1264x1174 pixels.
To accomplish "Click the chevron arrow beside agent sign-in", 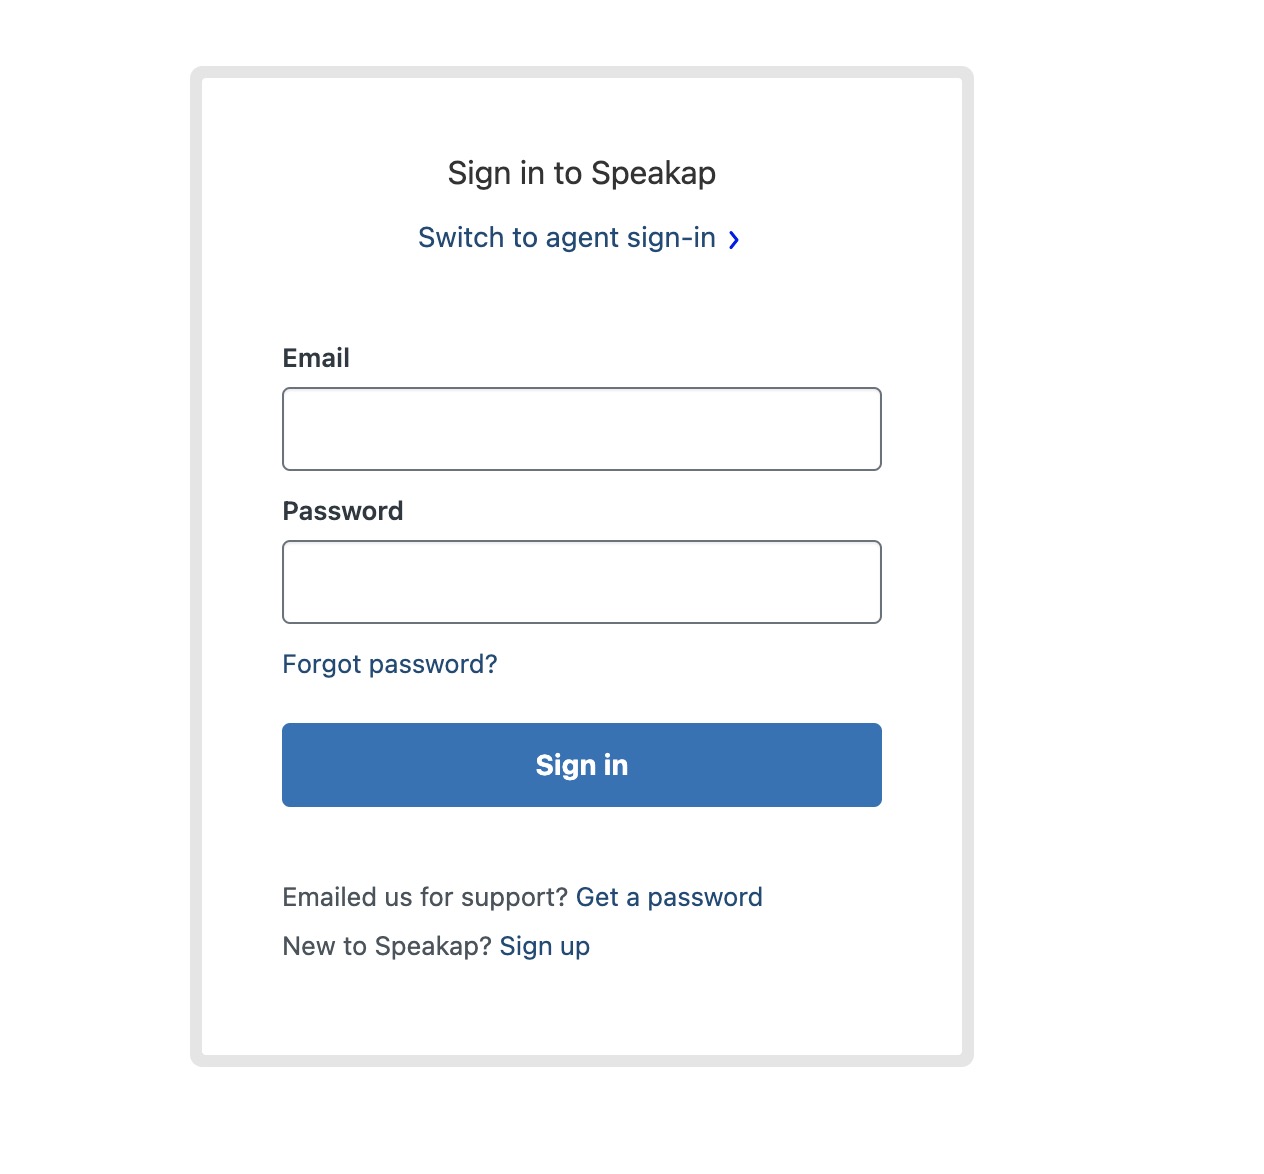I will point(734,239).
